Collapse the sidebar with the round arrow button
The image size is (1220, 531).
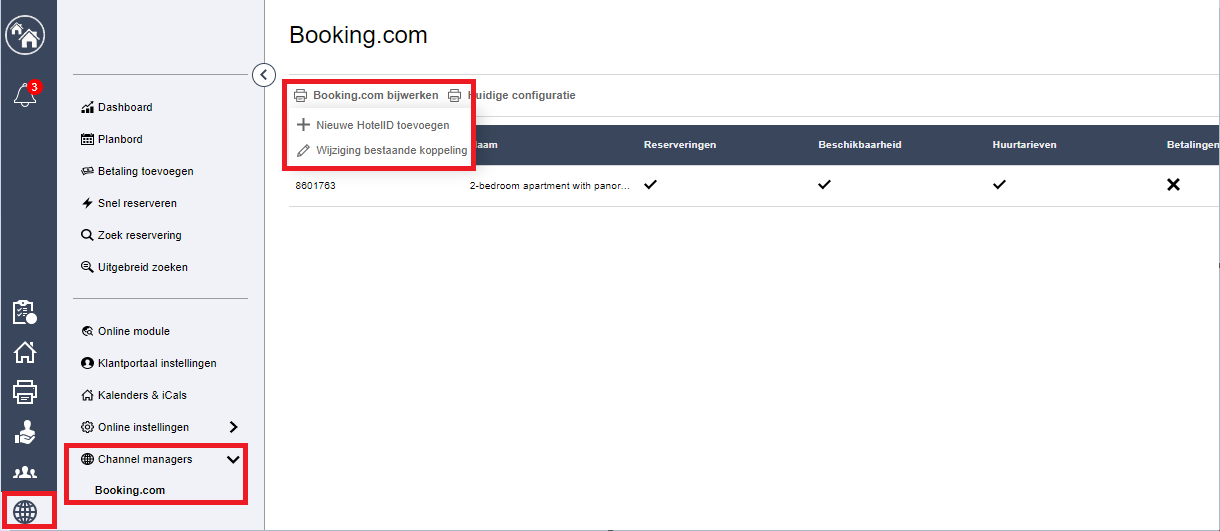click(264, 74)
